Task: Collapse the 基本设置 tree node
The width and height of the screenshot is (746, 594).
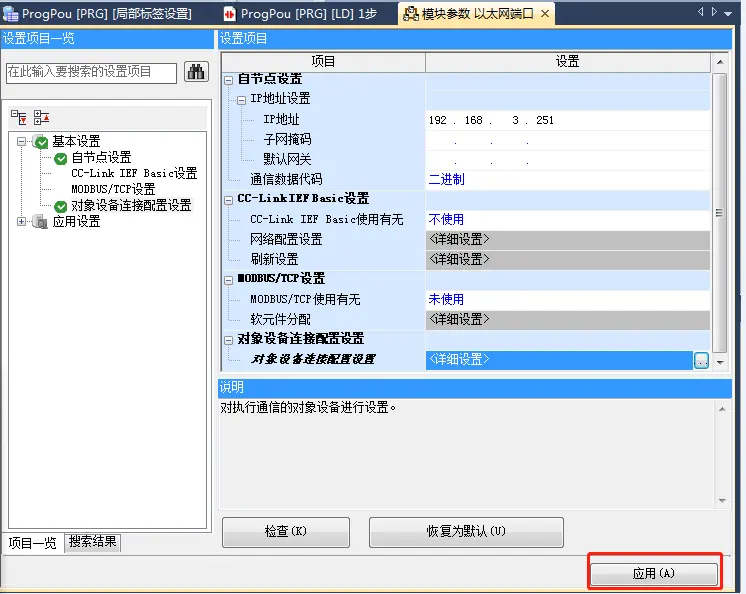Action: click(x=22, y=142)
